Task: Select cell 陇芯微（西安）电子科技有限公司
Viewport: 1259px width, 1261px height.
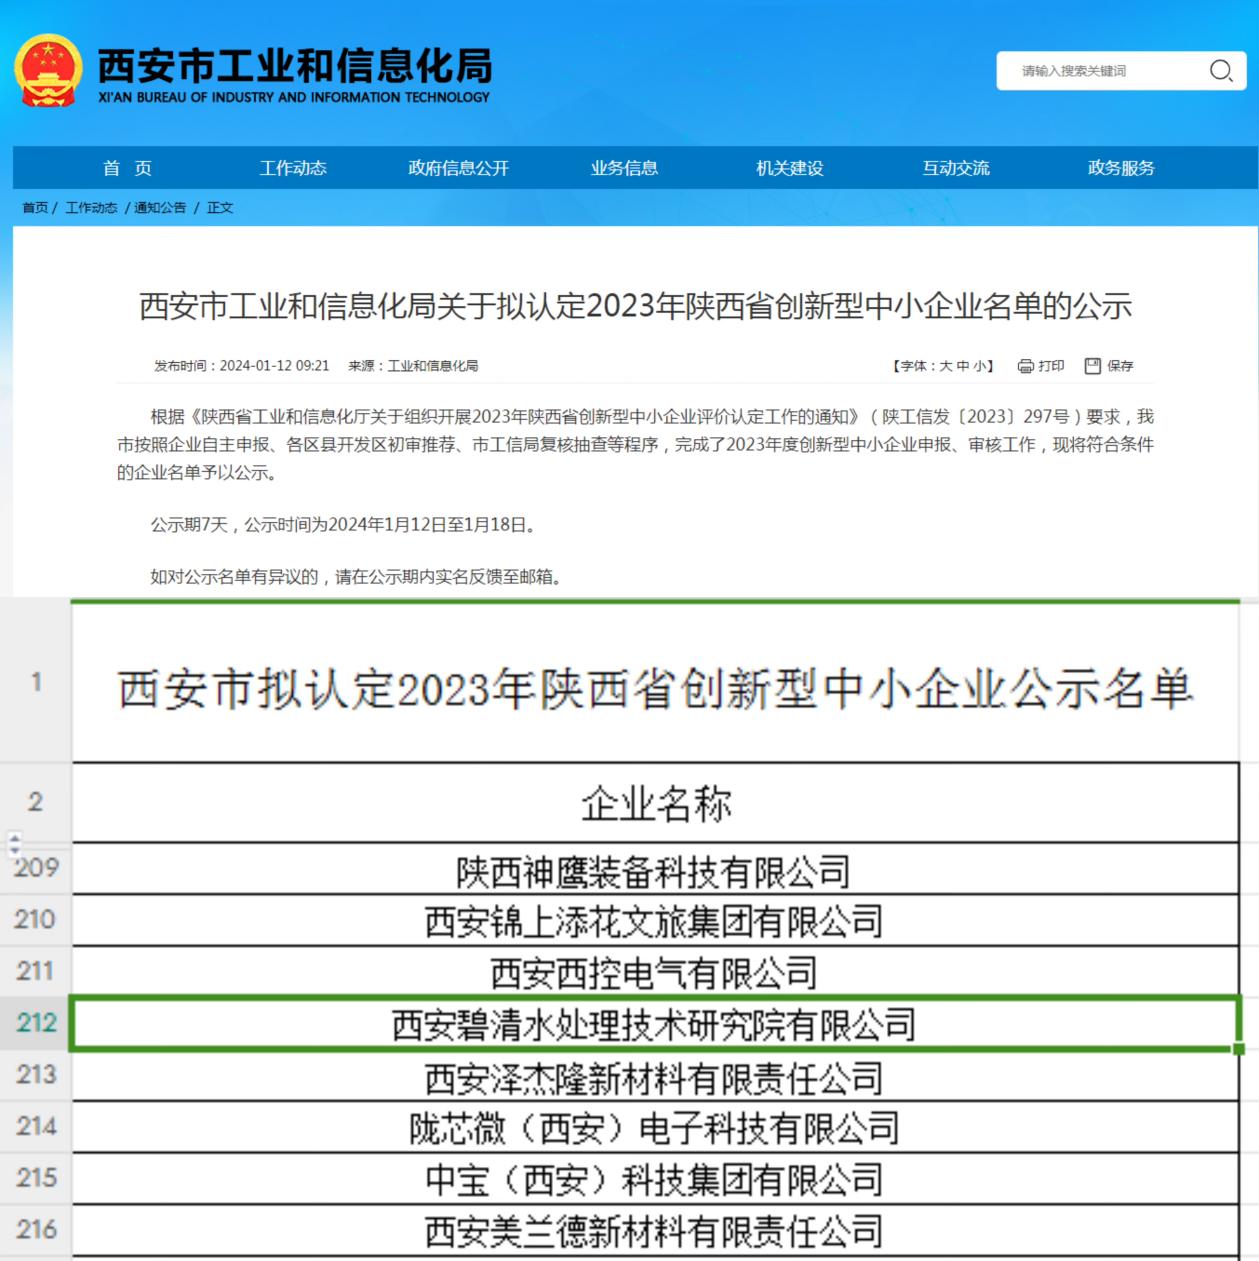Action: coord(656,1127)
